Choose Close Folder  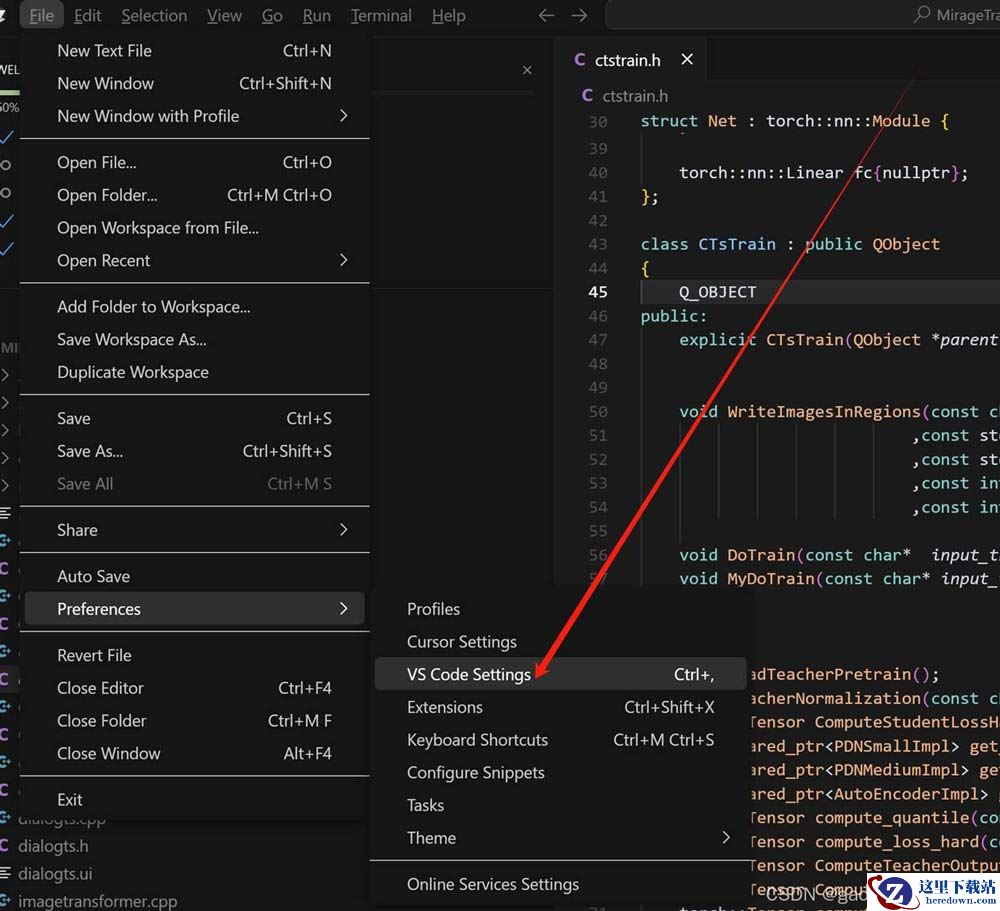(x=195, y=721)
